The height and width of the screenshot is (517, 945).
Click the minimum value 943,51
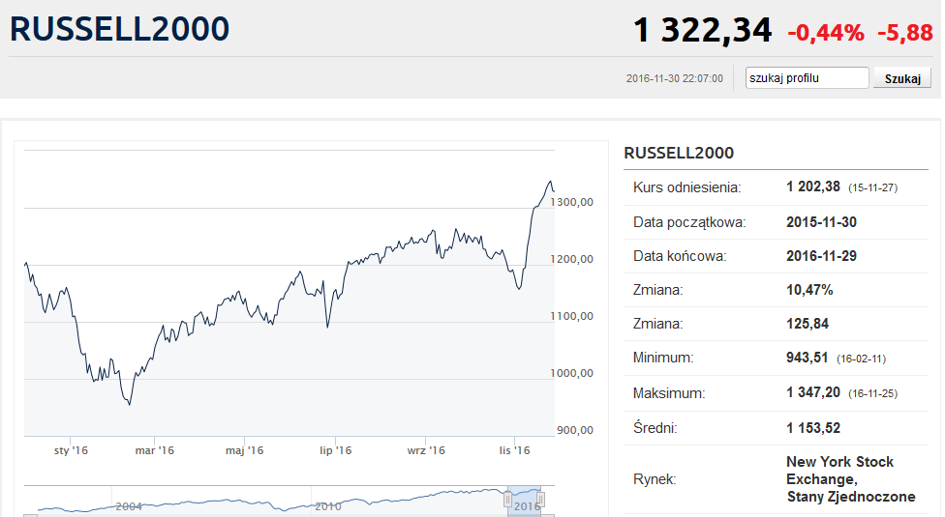tap(807, 358)
